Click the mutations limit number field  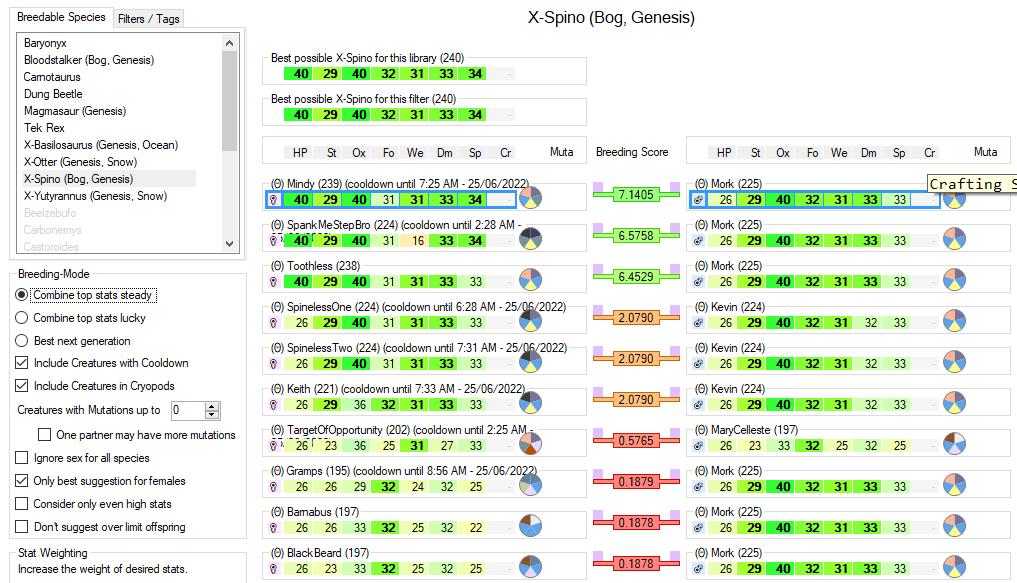(188, 410)
